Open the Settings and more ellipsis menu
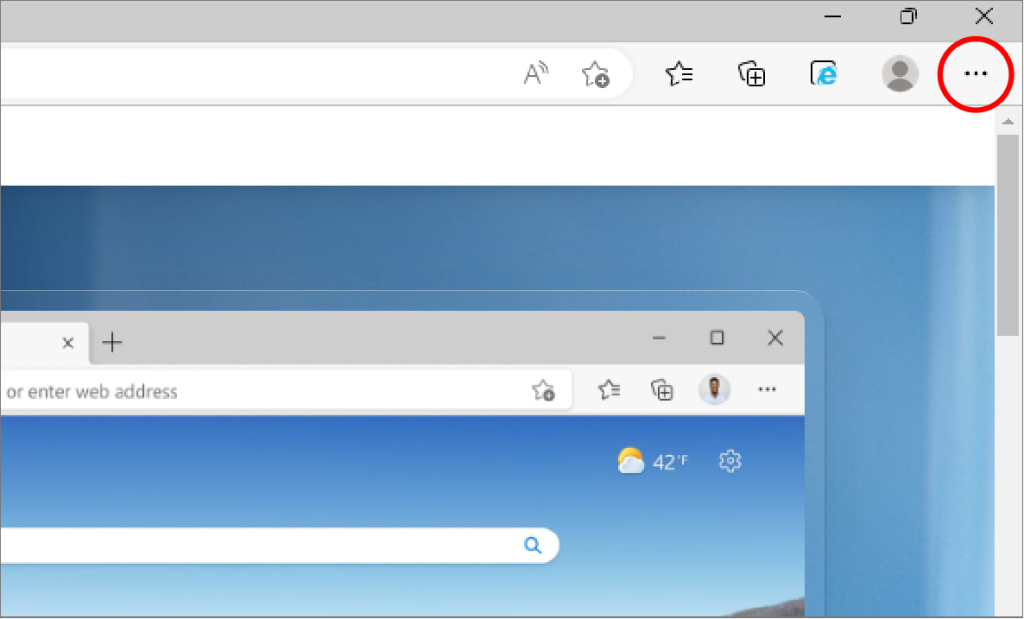 (x=975, y=74)
